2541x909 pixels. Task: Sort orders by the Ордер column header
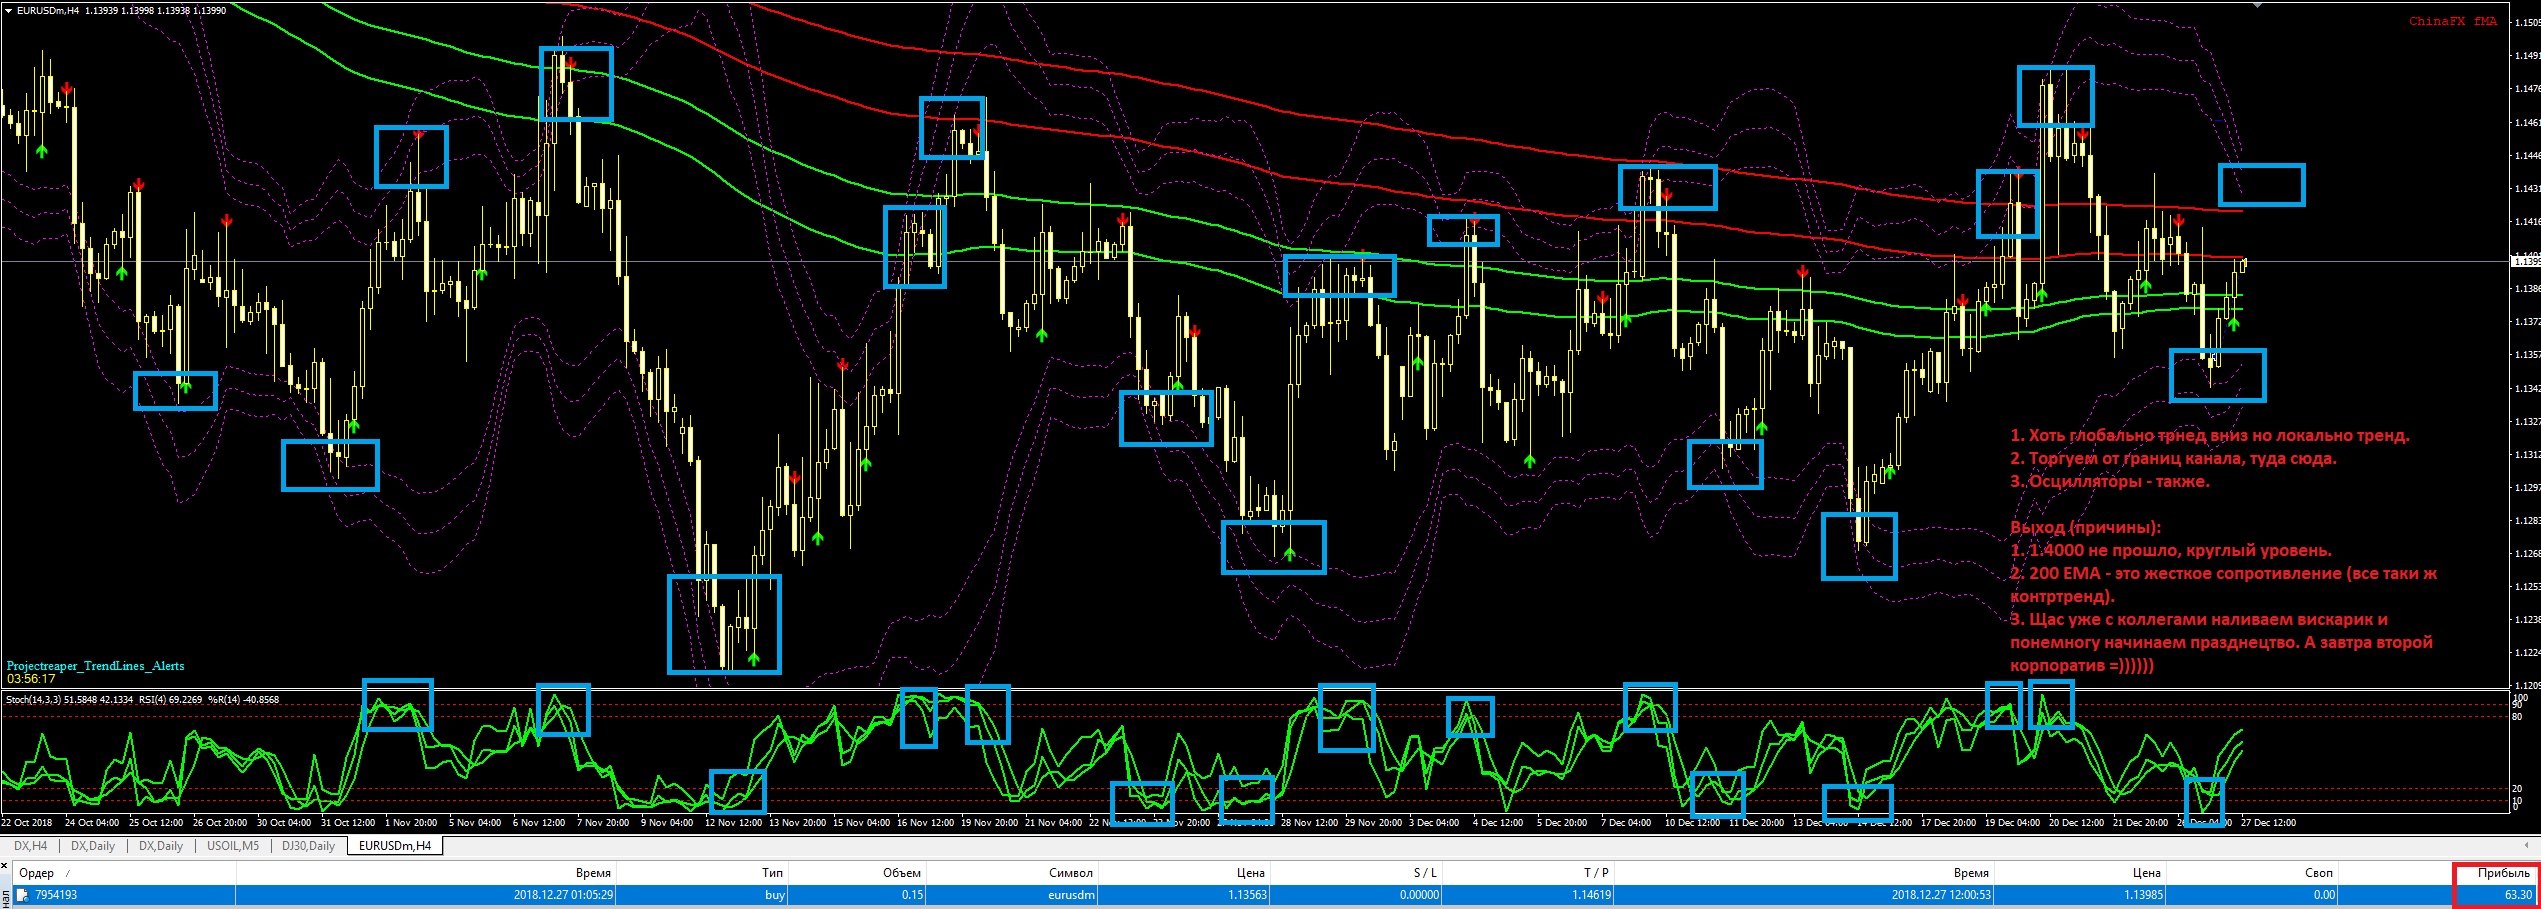(x=37, y=873)
